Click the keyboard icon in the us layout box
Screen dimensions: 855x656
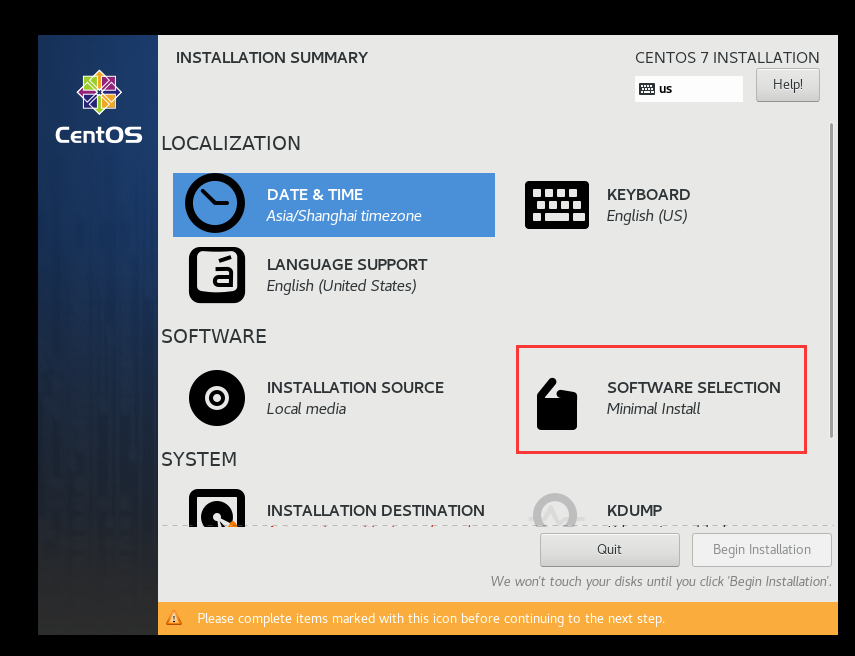click(647, 89)
